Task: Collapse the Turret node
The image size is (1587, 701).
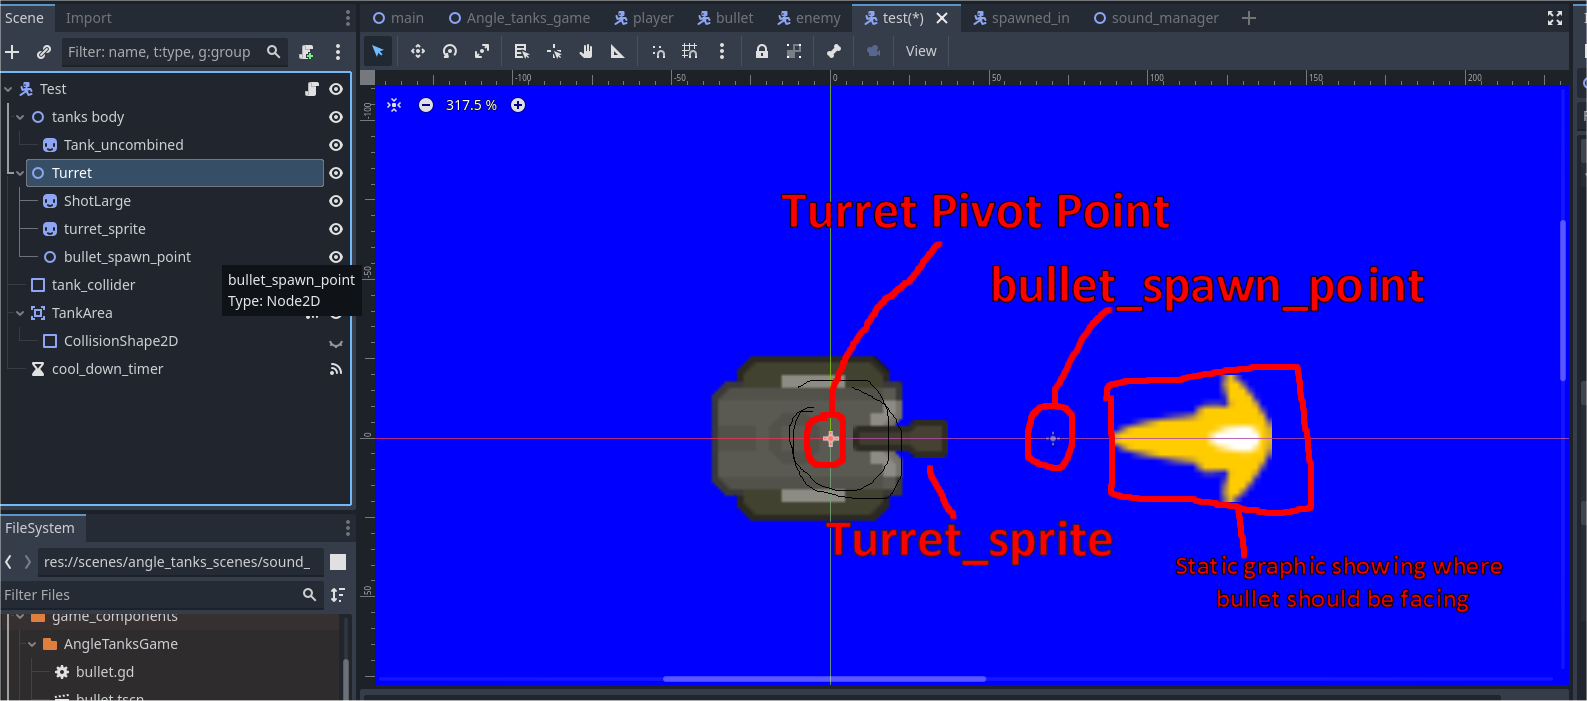Action: pyautogui.click(x=20, y=173)
